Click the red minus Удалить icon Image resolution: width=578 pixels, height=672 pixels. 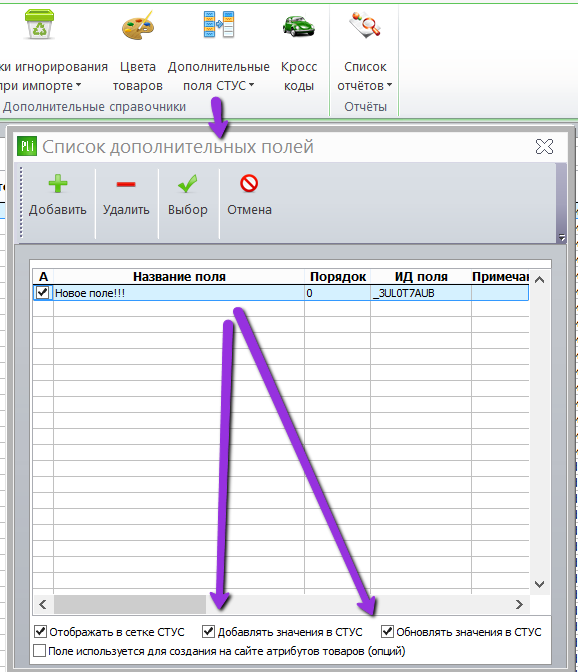tap(126, 185)
